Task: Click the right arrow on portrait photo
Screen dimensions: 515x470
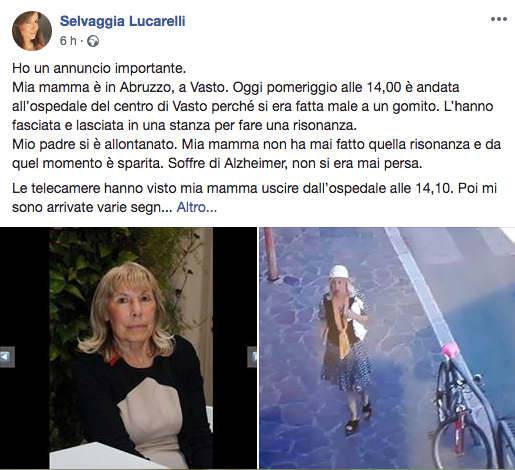Action: coord(252,357)
